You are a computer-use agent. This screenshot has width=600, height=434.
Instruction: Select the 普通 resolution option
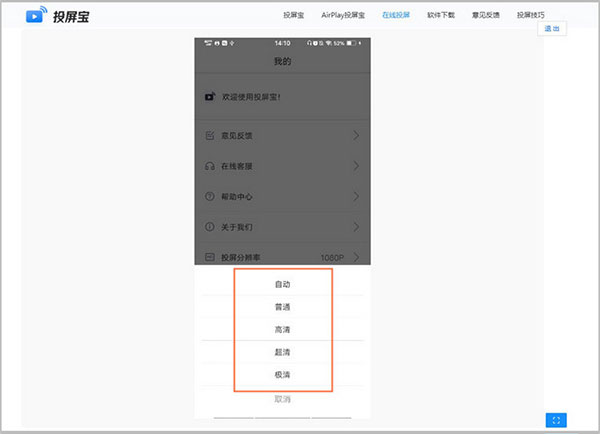282,307
